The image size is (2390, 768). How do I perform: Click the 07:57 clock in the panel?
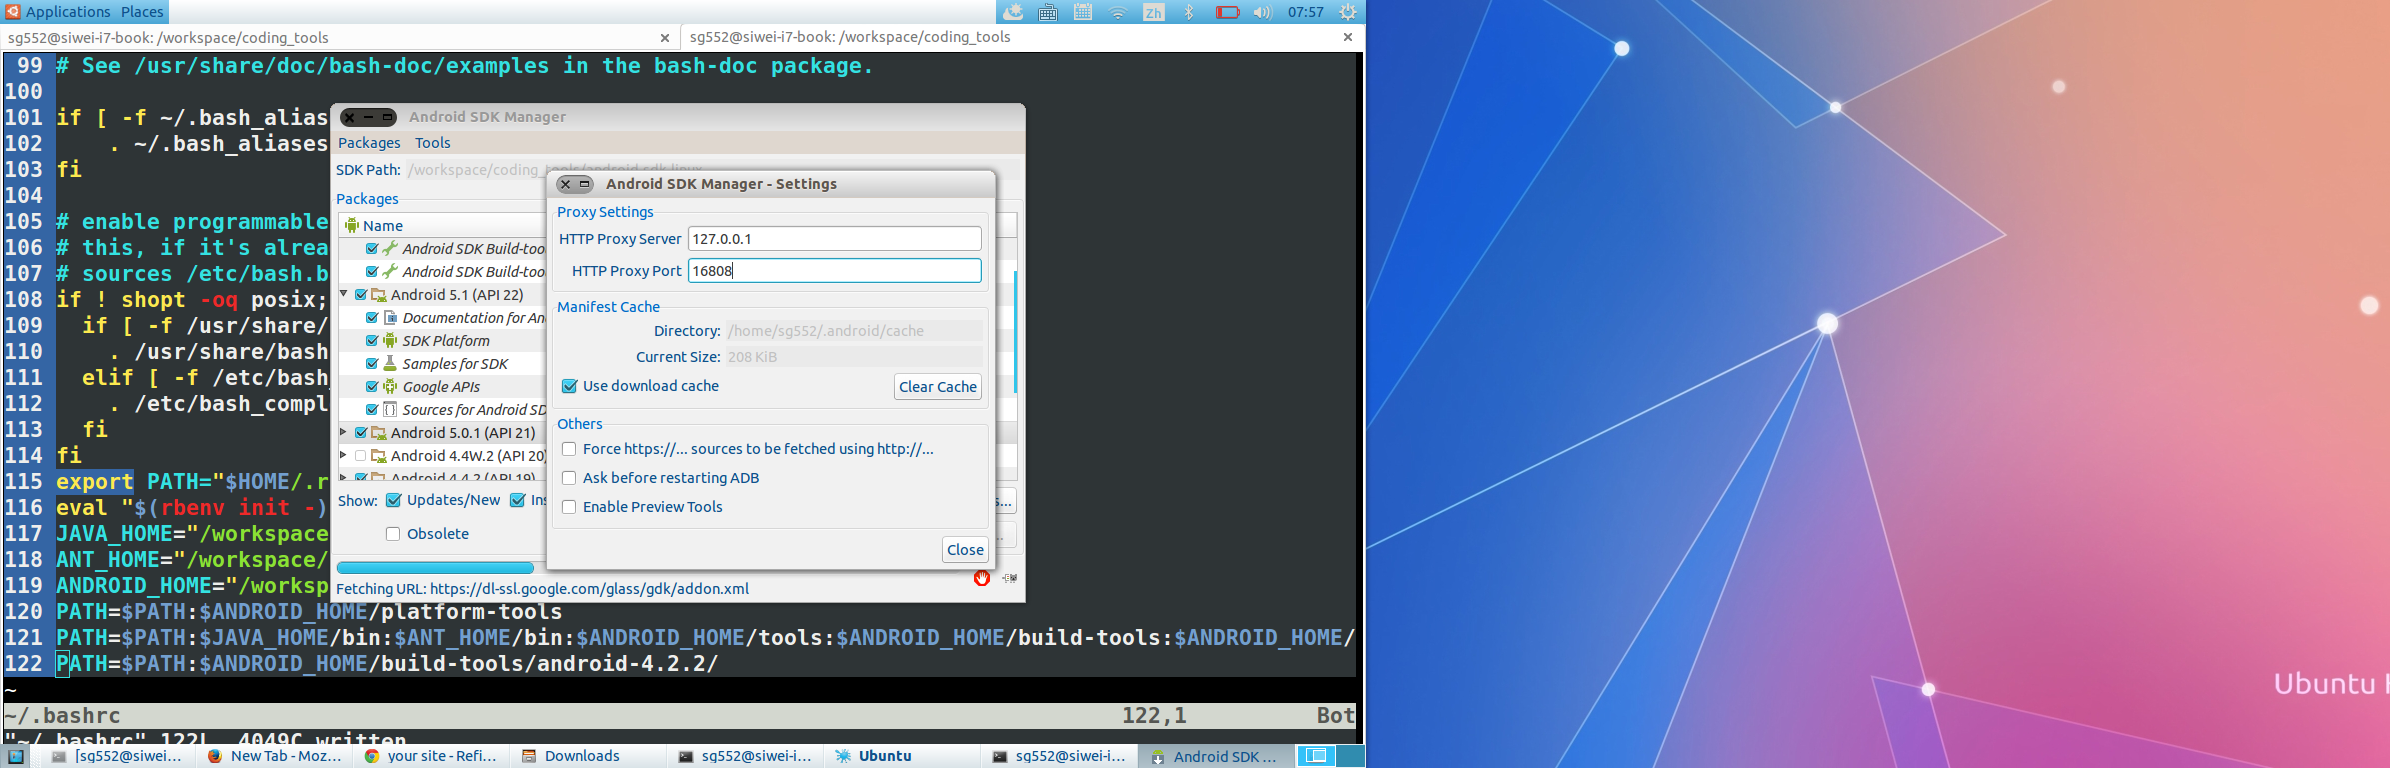point(1305,12)
